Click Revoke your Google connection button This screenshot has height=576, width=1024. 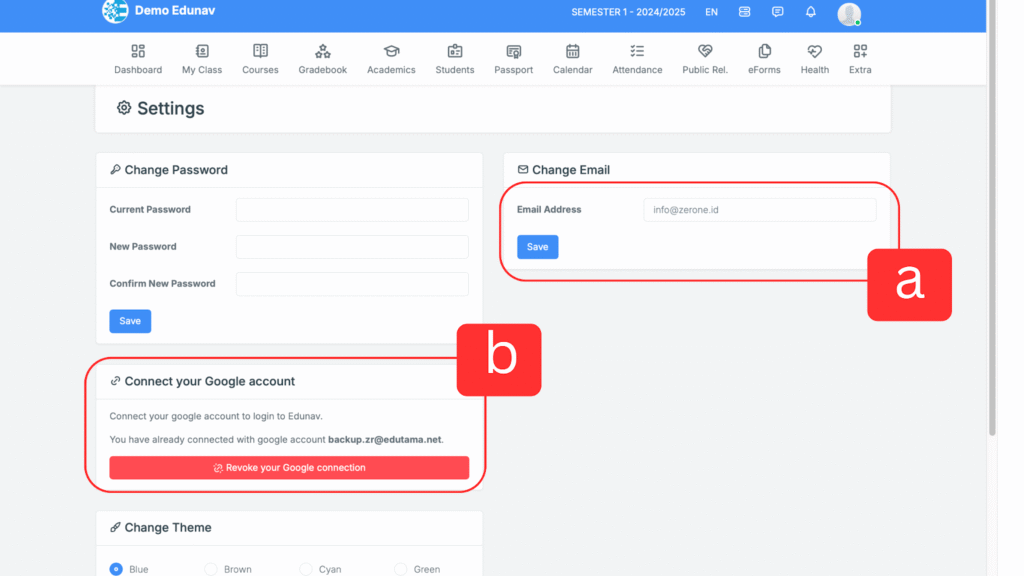click(289, 468)
